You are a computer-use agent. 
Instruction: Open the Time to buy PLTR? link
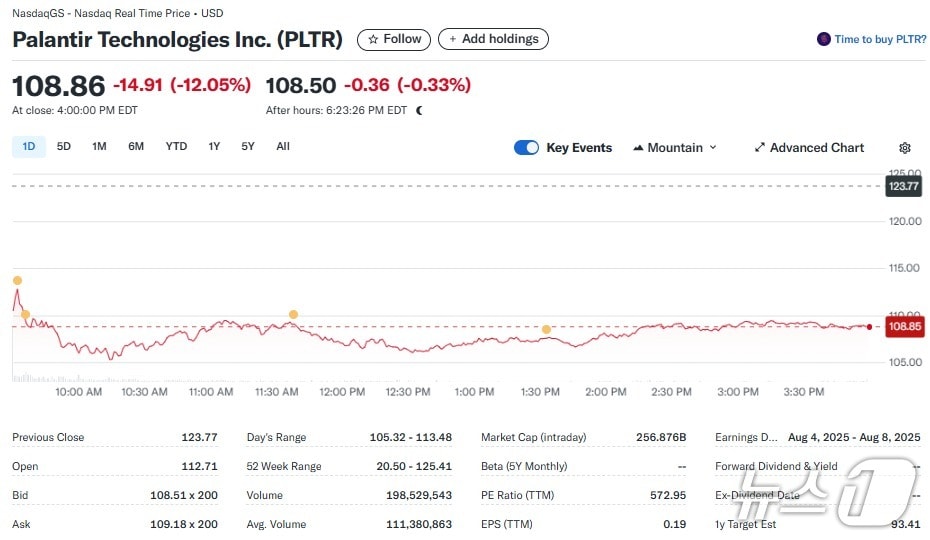pos(880,39)
